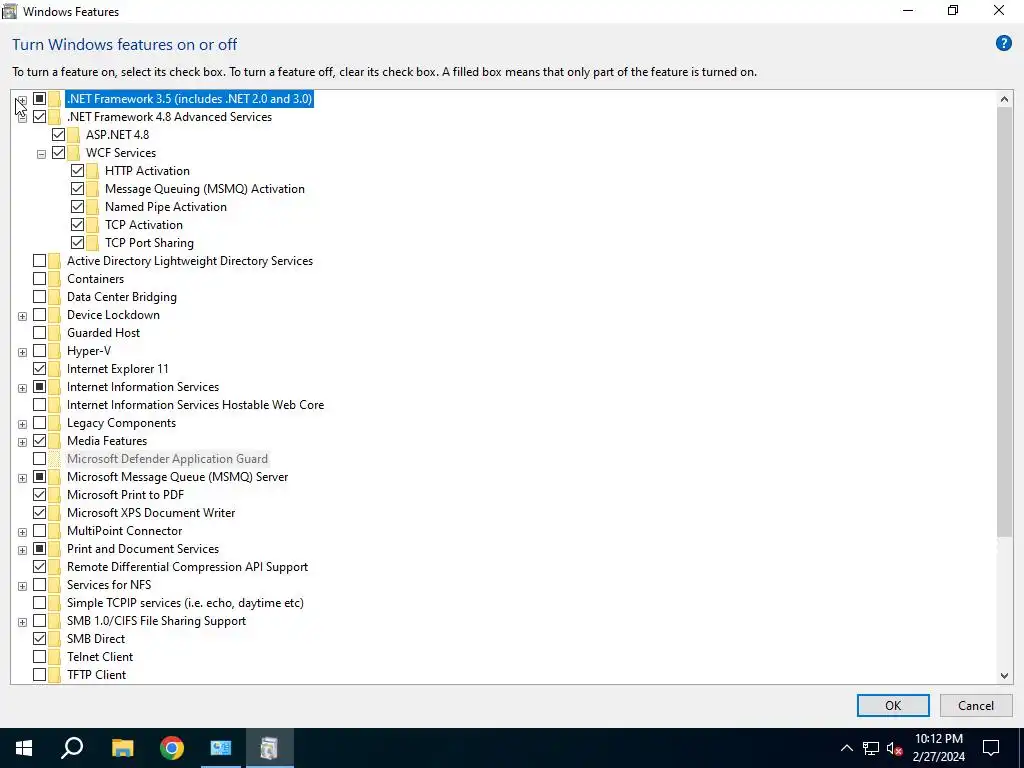Open the Windows Start menu

24,748
